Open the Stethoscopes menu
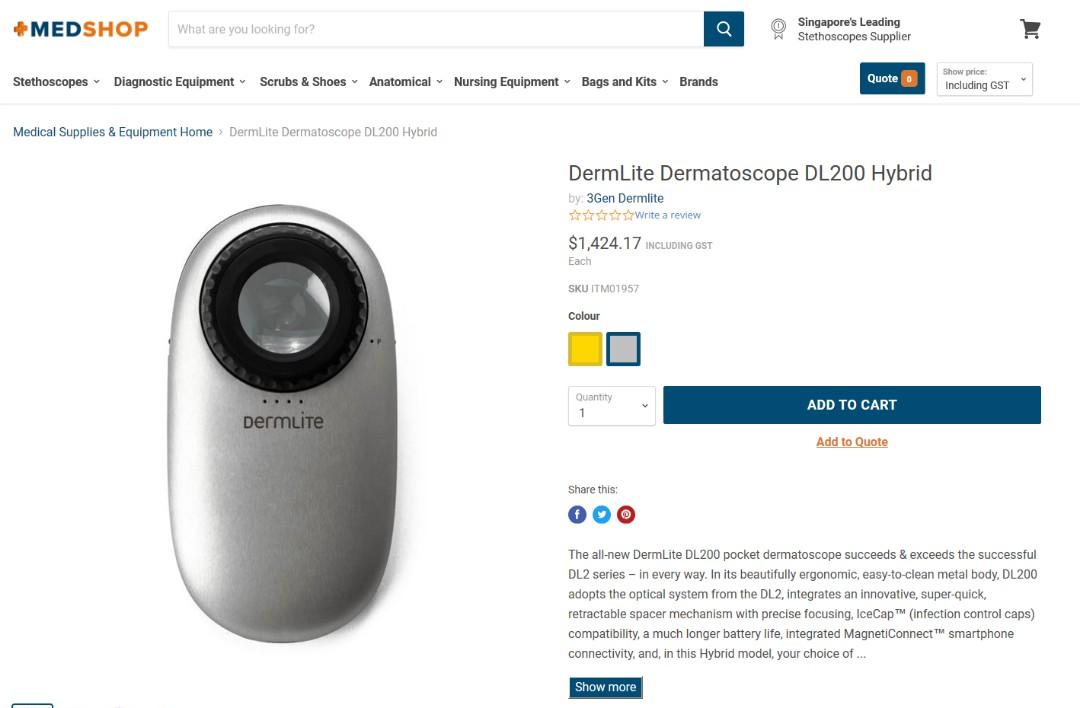 [x=50, y=82]
